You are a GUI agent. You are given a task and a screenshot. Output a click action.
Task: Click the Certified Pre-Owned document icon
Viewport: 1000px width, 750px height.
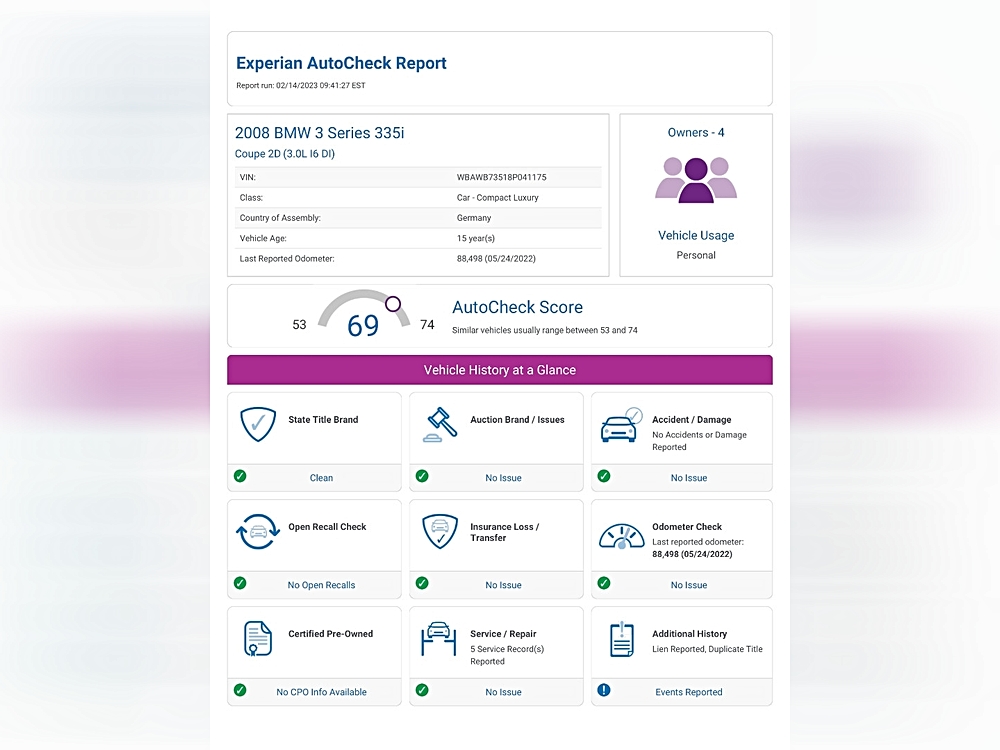(257, 639)
